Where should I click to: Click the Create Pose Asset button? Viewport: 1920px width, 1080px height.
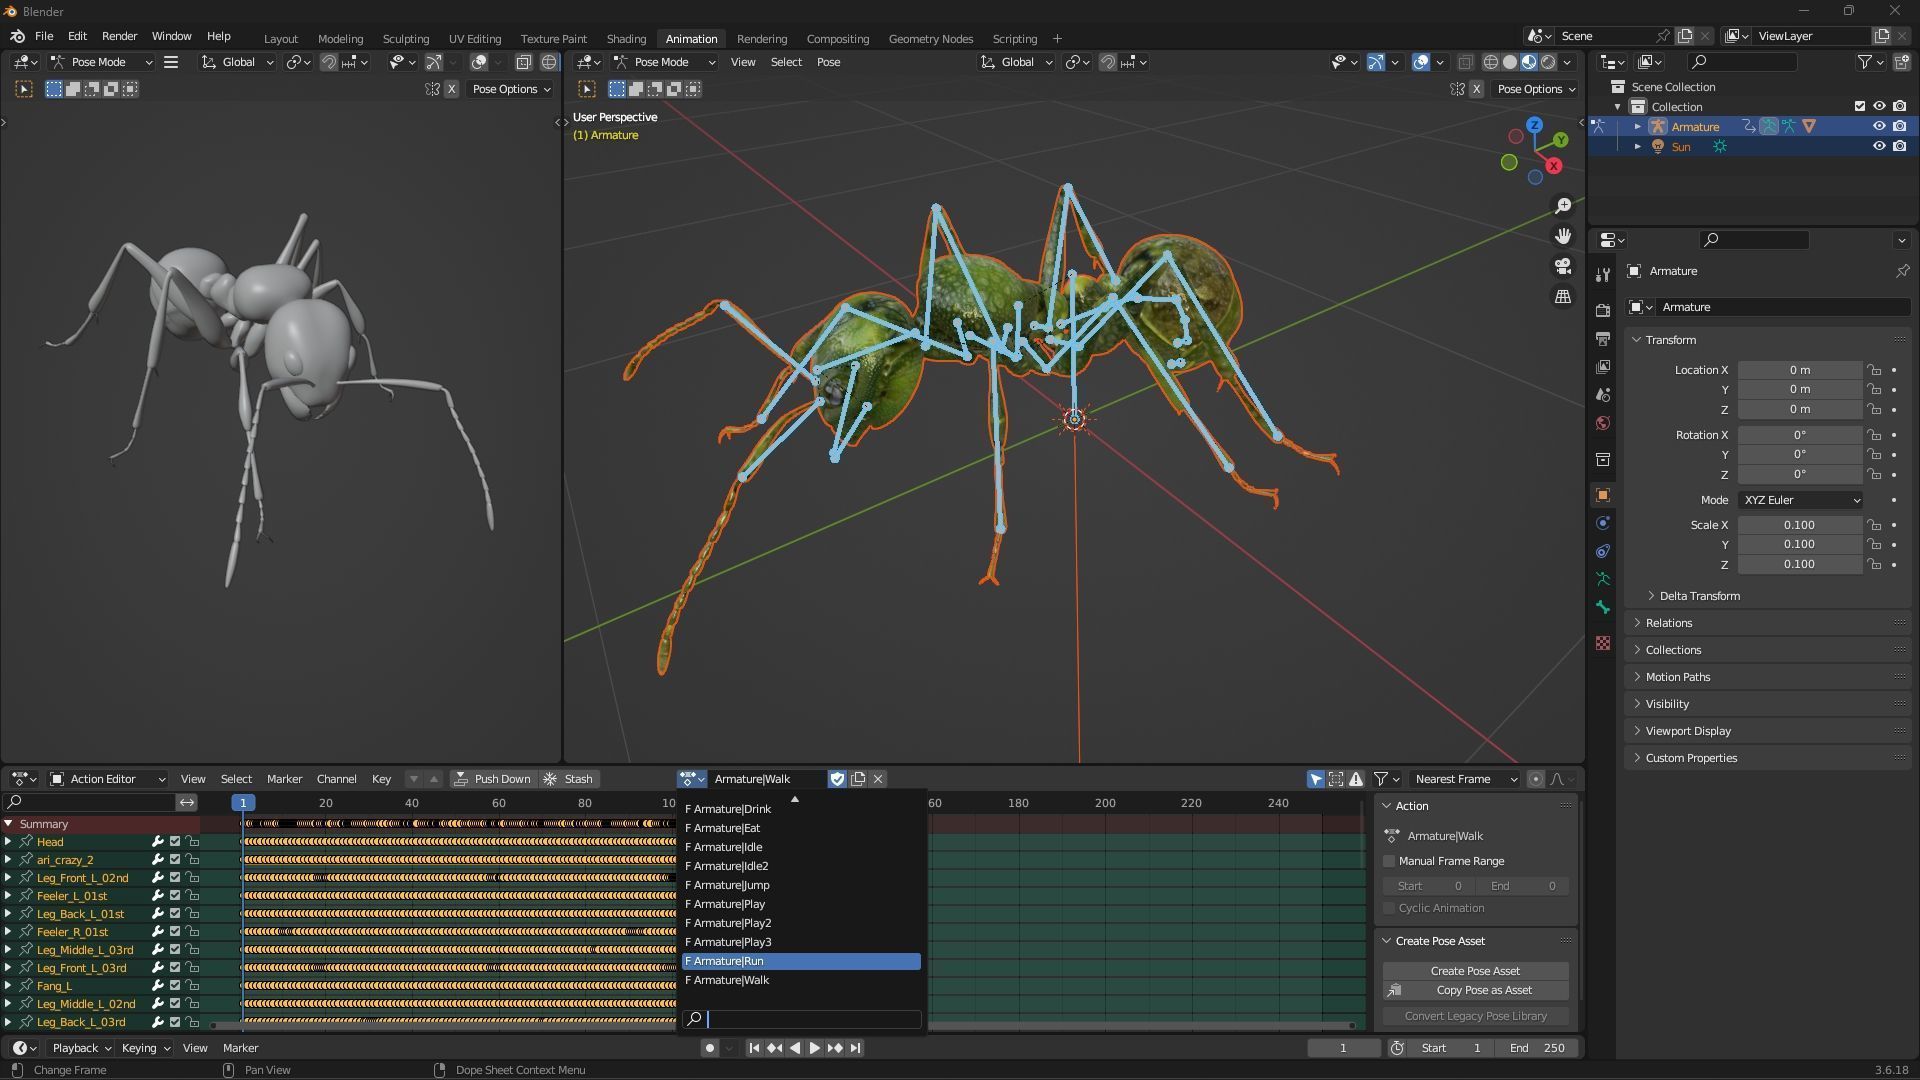pyautogui.click(x=1475, y=971)
